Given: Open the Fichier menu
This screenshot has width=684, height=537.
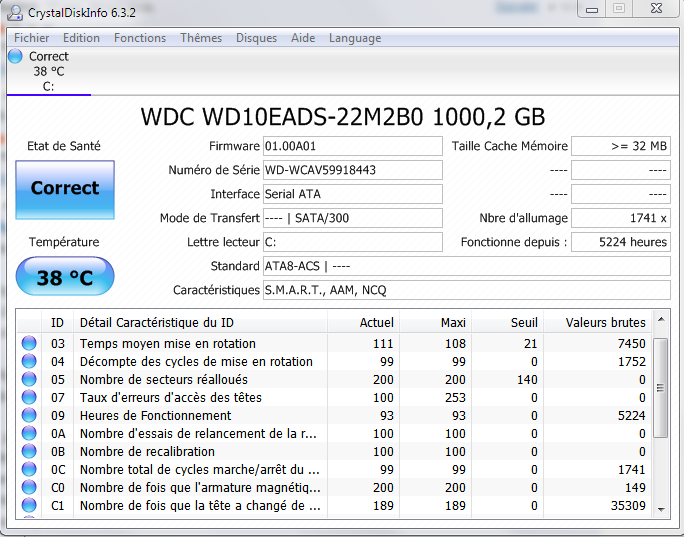Looking at the screenshot, I should coord(31,38).
